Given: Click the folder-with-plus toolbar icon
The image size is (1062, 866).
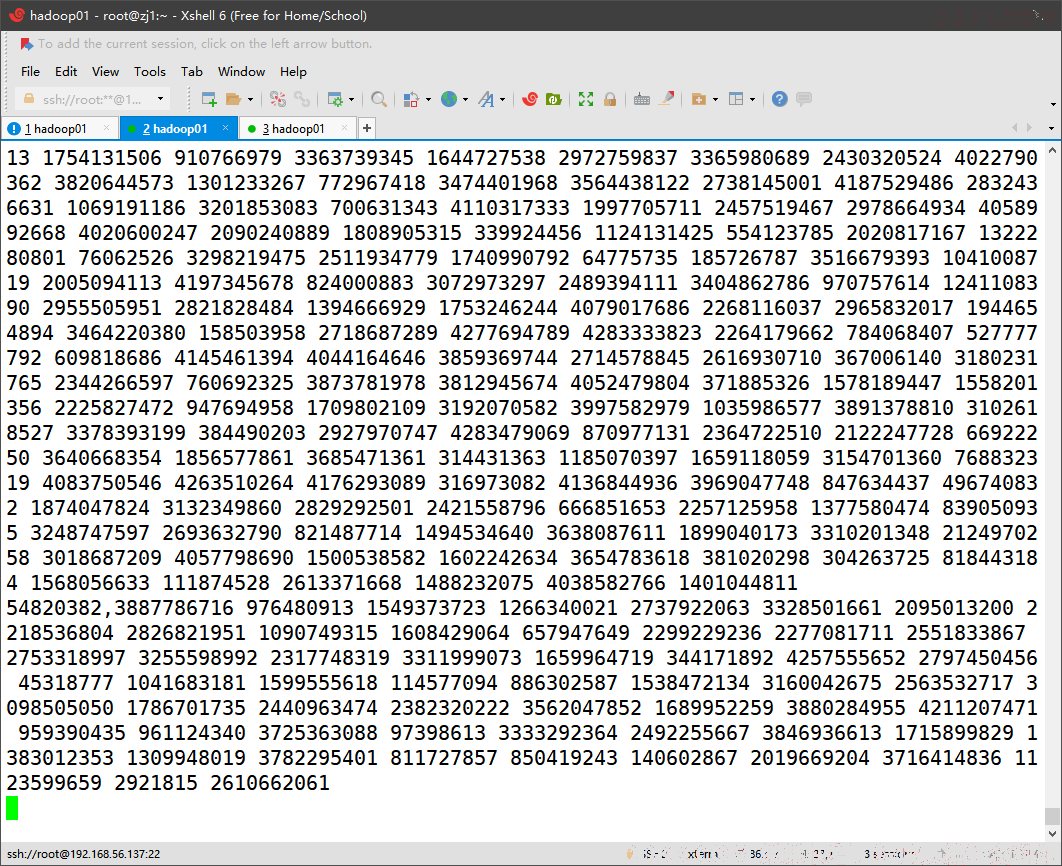Looking at the screenshot, I should pos(699,100).
